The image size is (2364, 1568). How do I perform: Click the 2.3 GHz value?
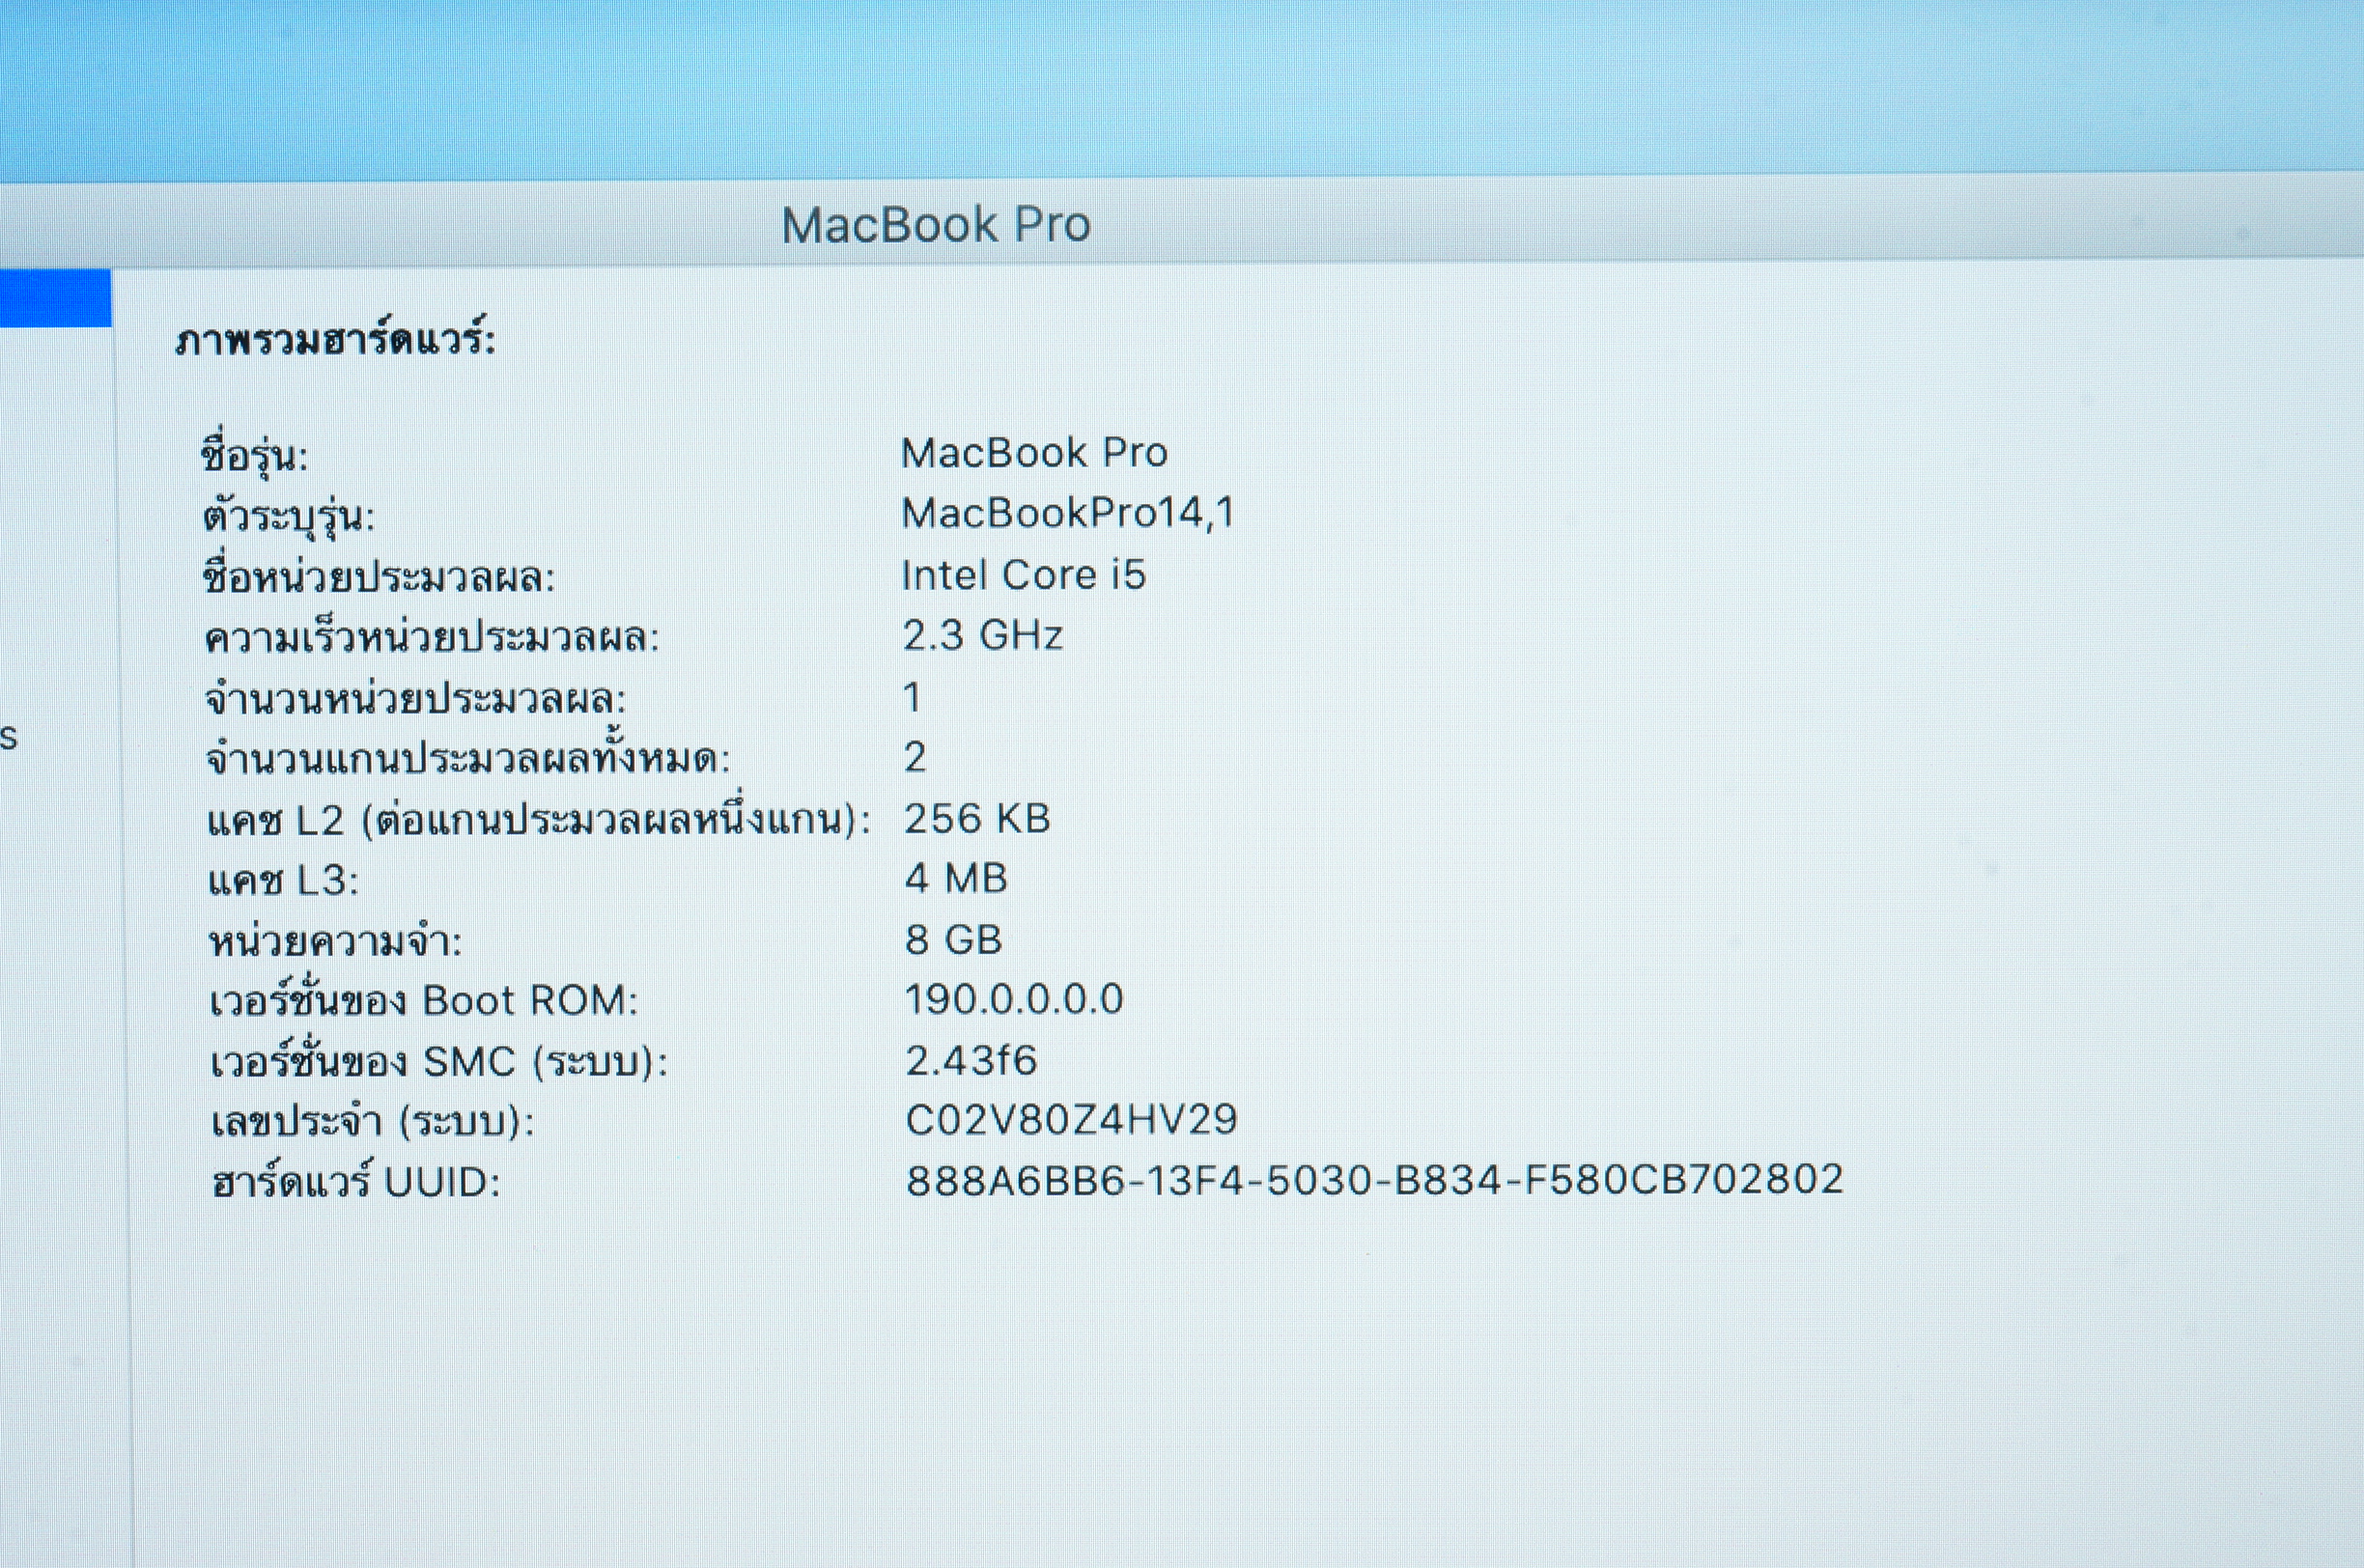982,636
